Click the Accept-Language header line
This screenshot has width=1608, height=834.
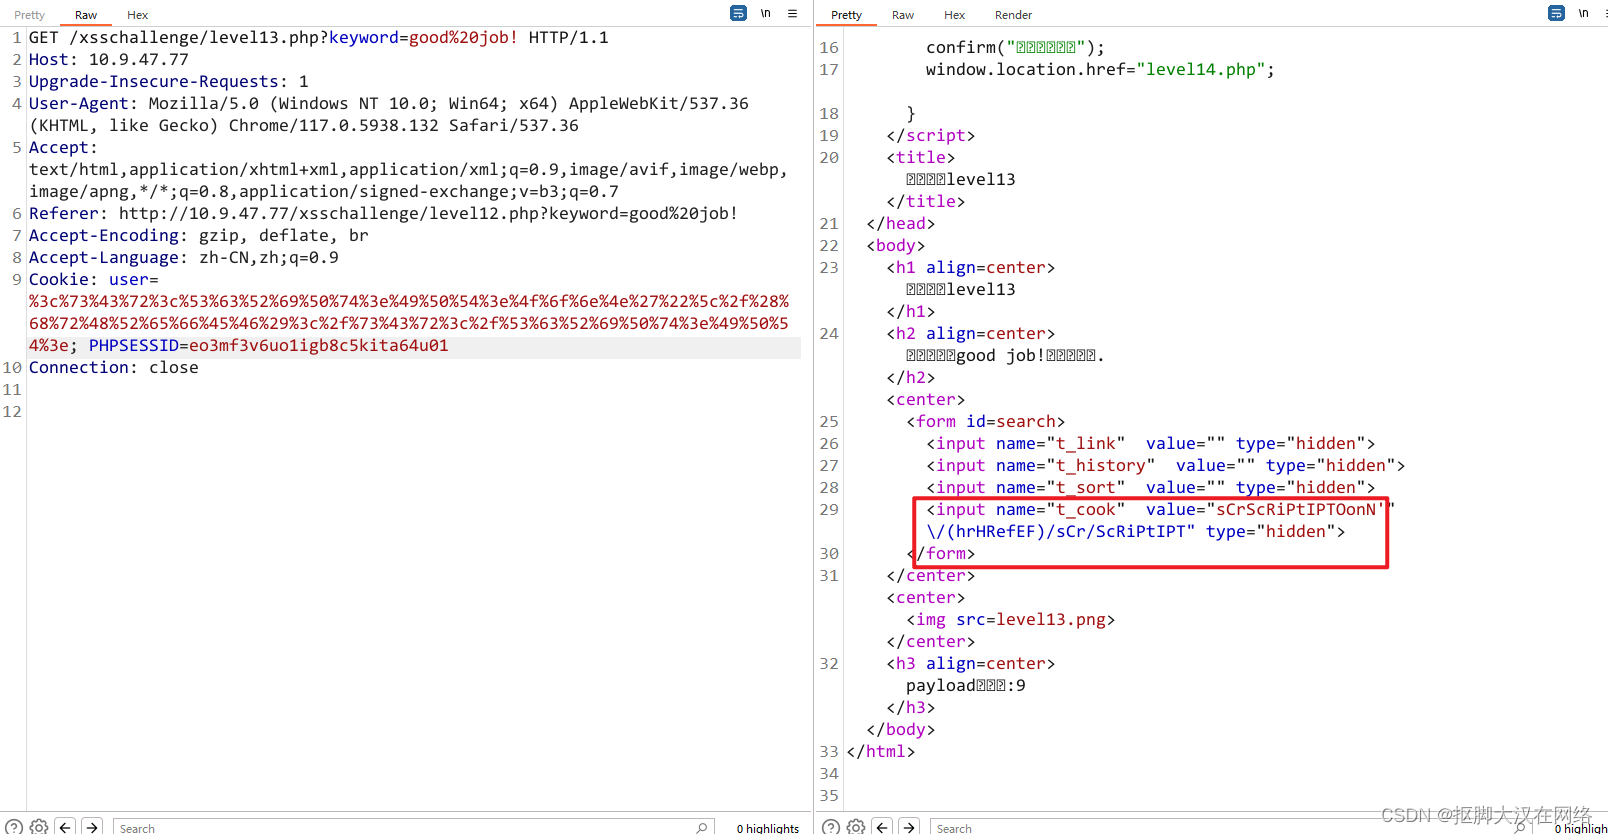183,257
